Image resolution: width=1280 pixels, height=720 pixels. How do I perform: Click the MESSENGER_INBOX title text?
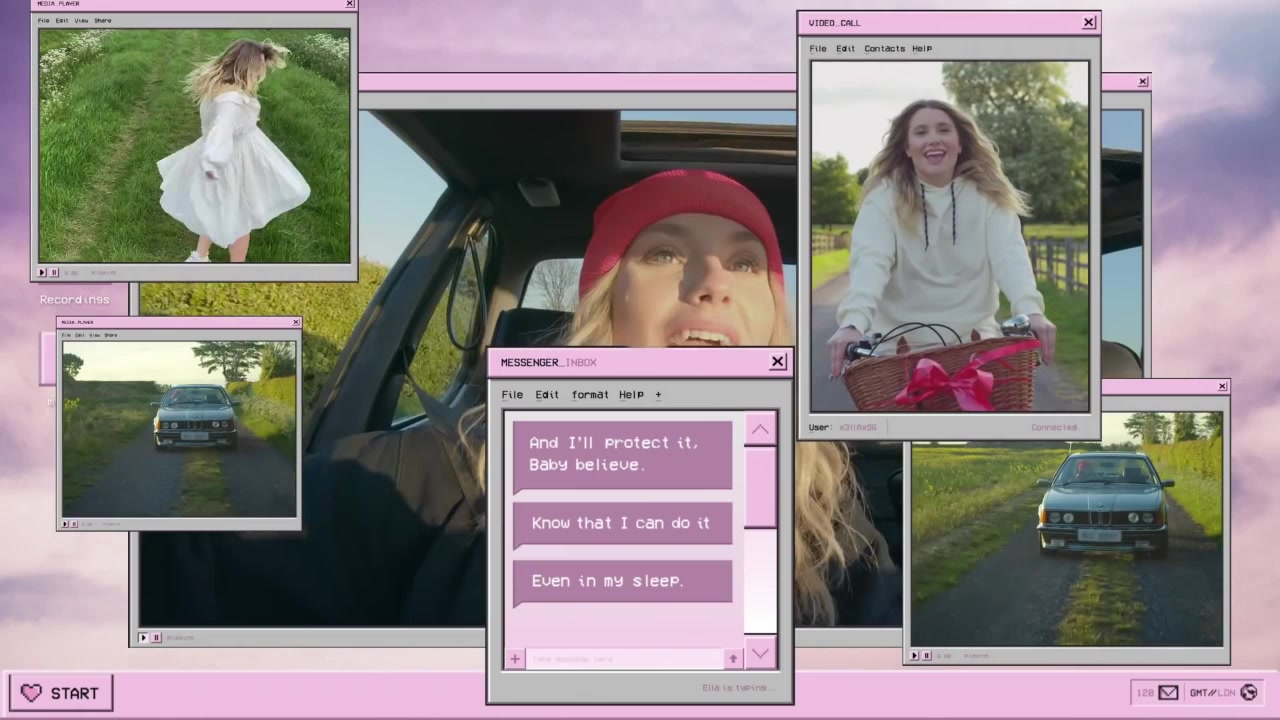[x=548, y=362]
